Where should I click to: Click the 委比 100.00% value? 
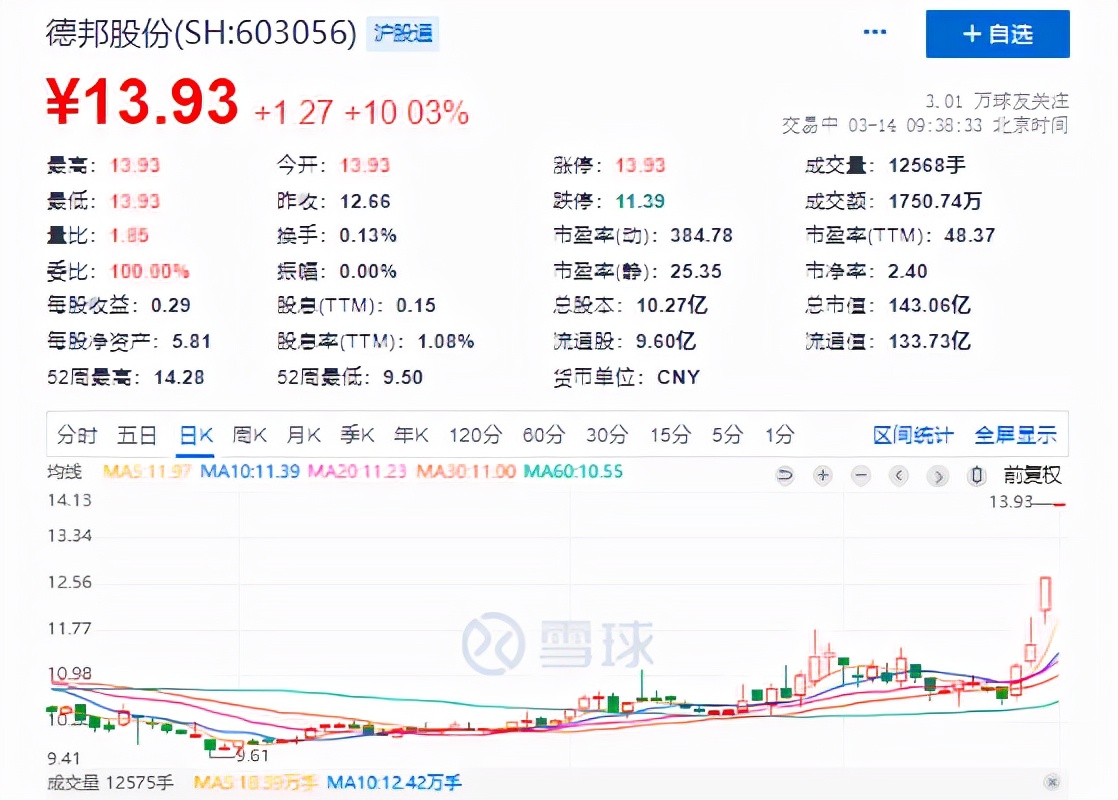(150, 271)
